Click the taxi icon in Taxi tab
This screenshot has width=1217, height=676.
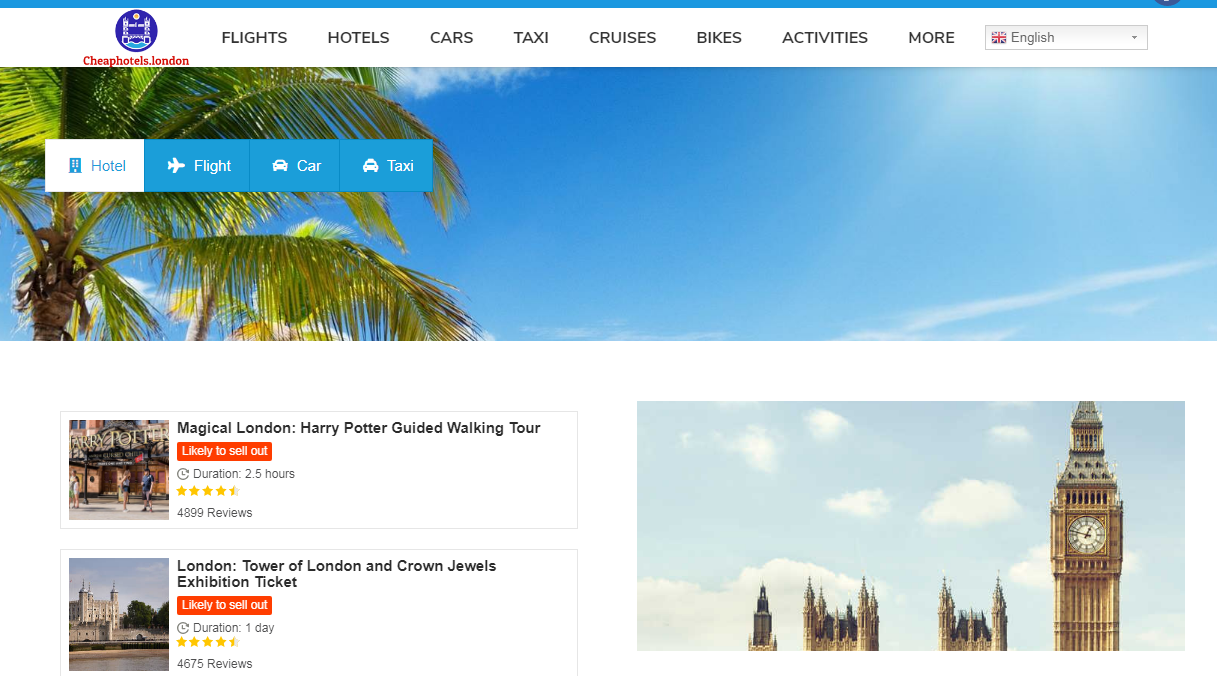click(x=371, y=166)
